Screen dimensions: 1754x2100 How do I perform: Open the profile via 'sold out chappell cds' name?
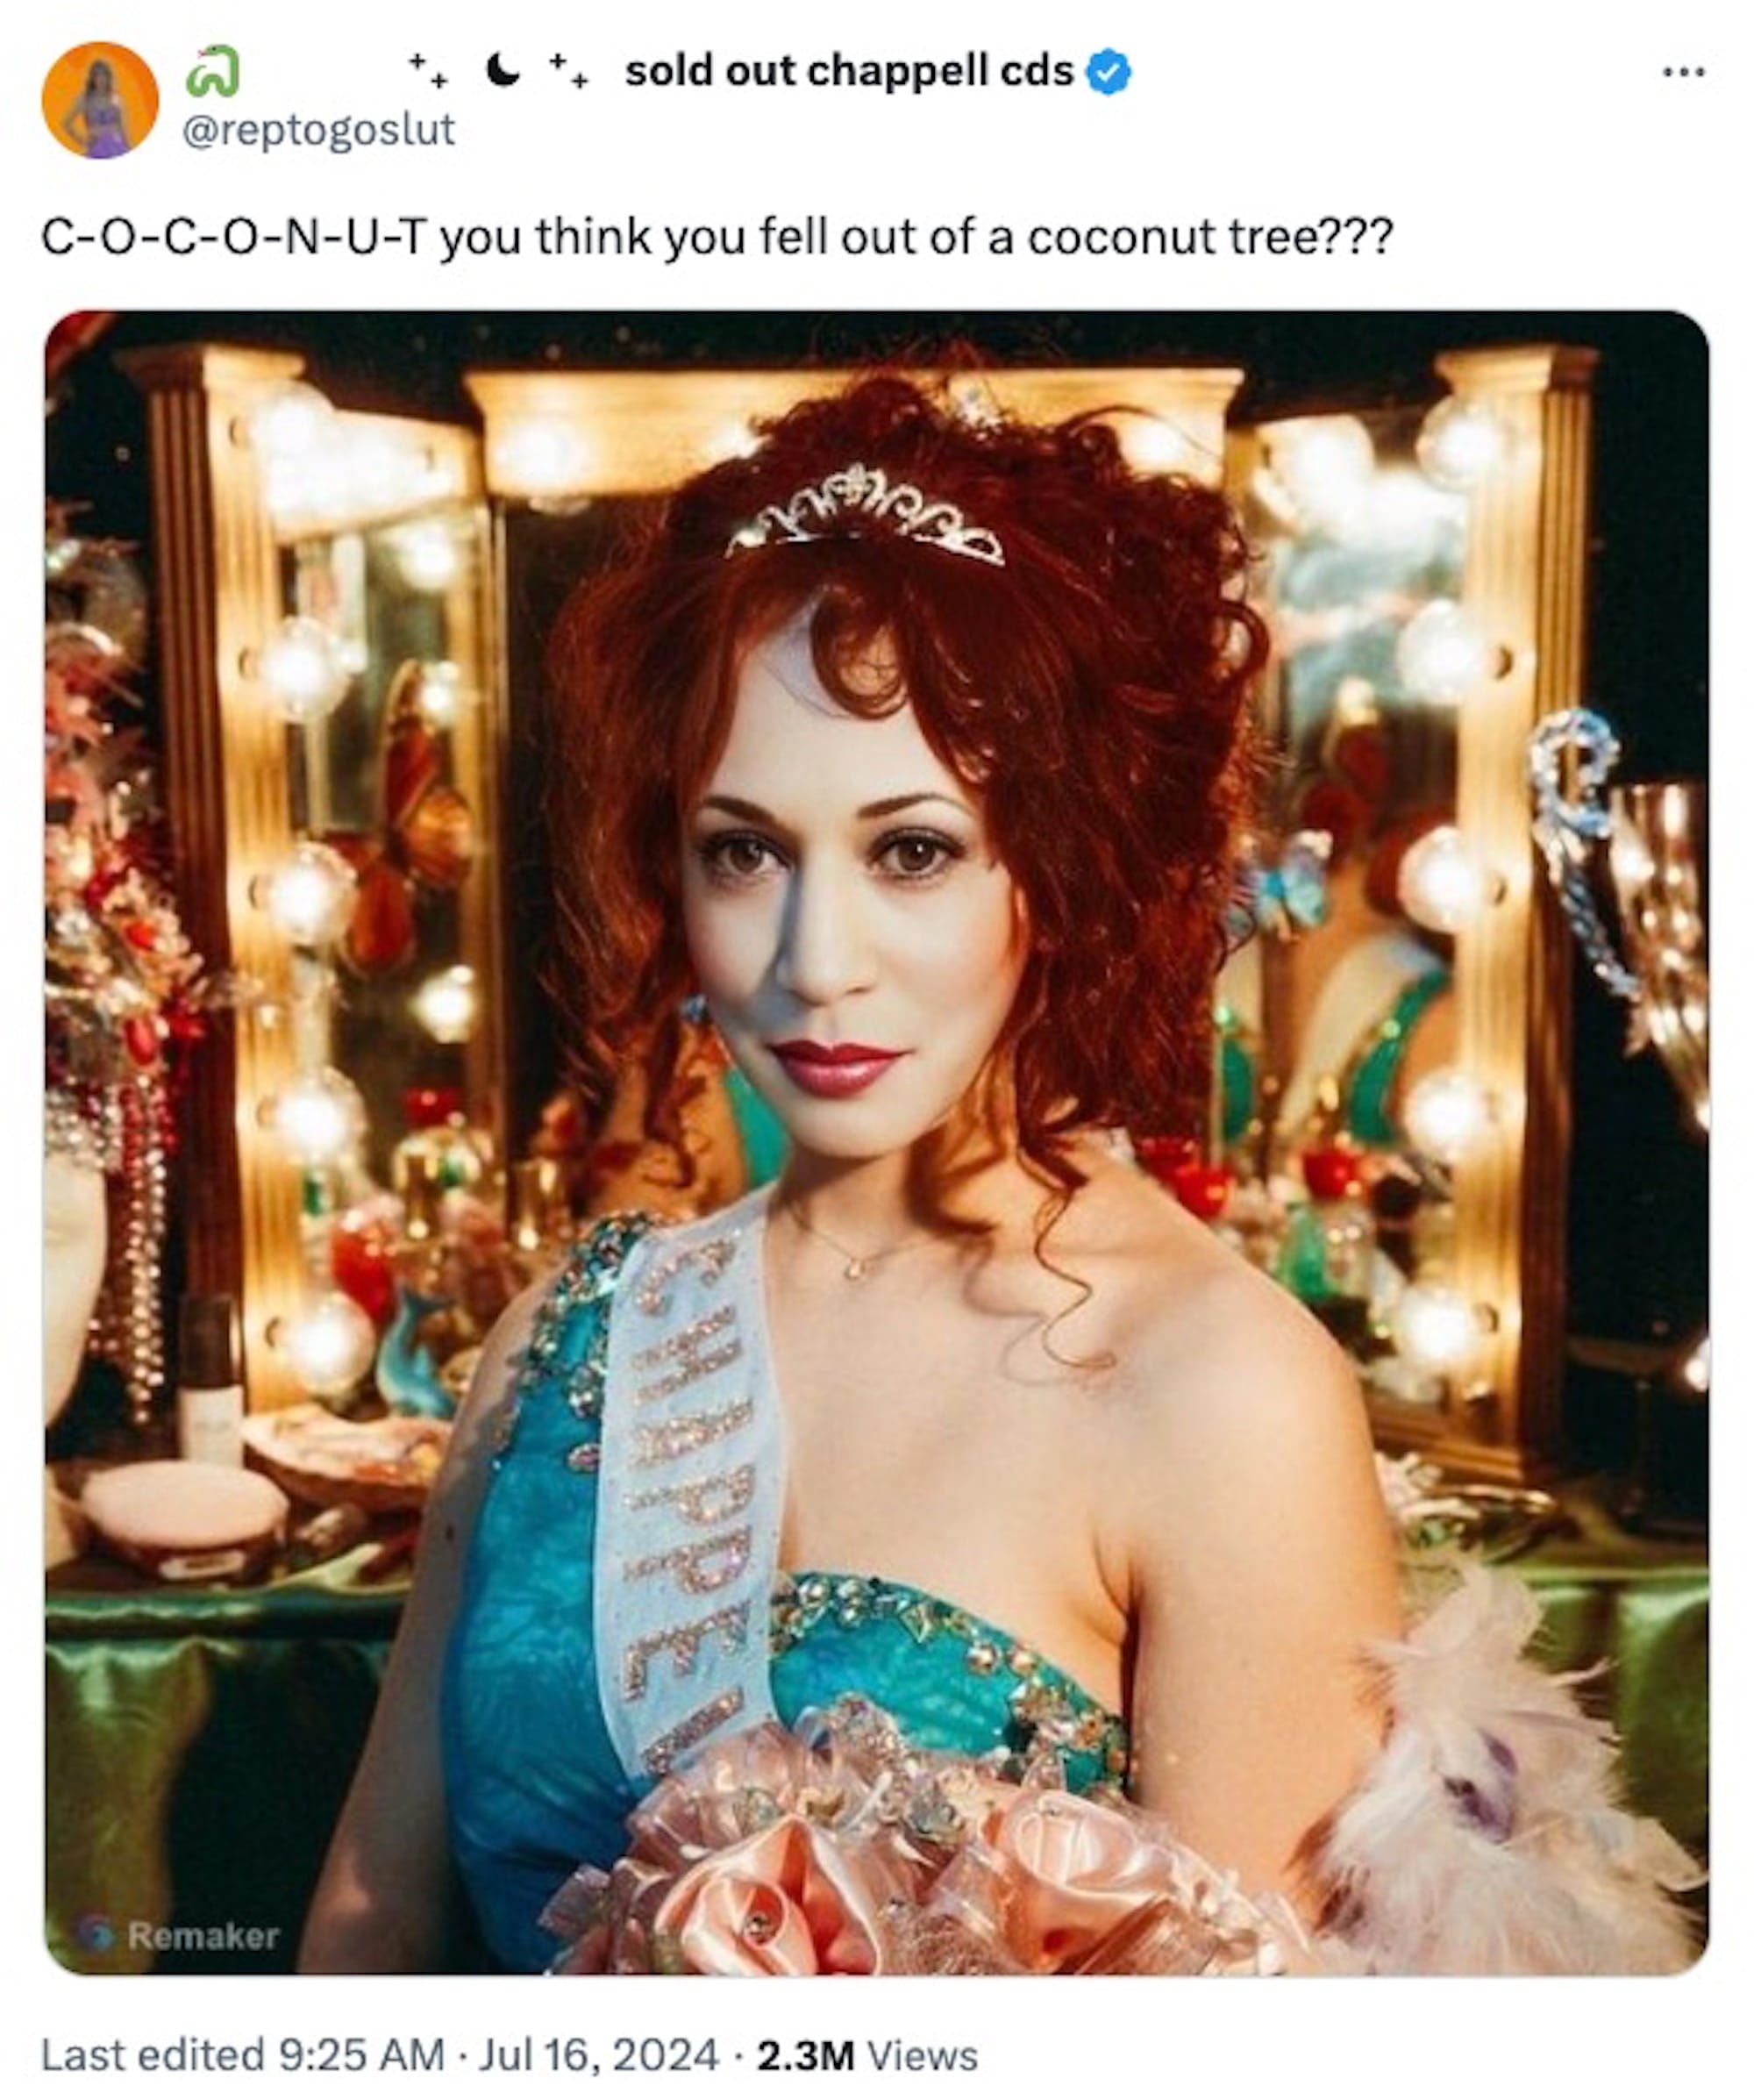coord(849,71)
